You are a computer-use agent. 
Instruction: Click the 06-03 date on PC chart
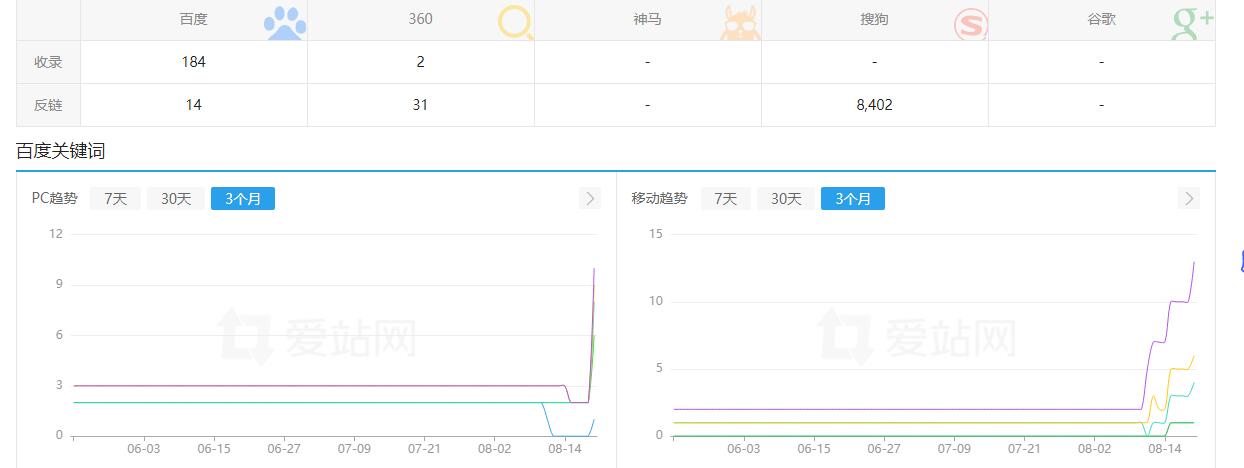point(144,449)
